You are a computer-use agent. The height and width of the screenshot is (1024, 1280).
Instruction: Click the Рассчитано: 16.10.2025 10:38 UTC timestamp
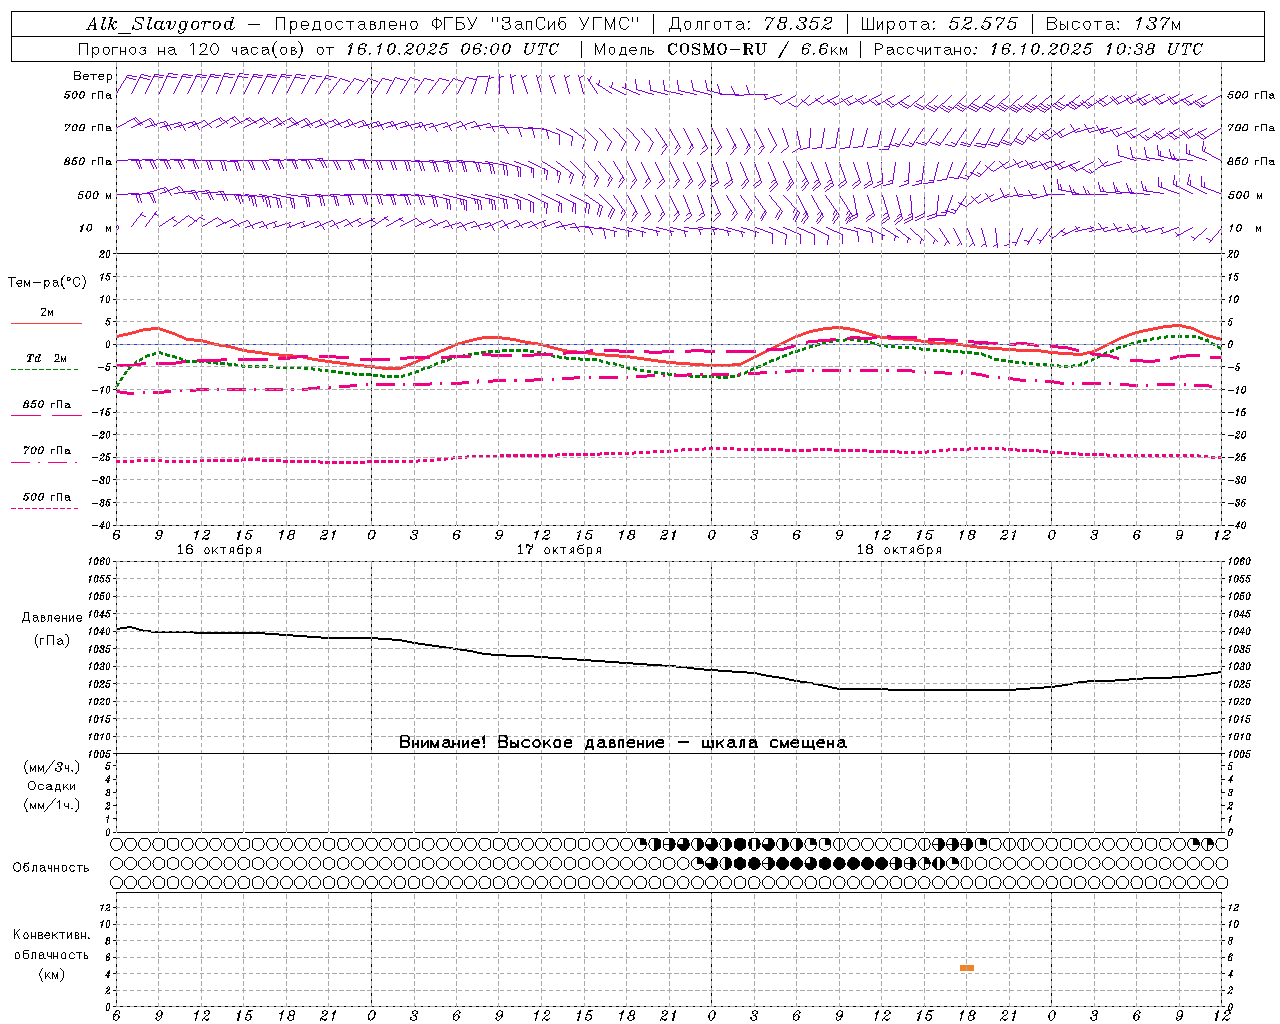coord(1038,49)
